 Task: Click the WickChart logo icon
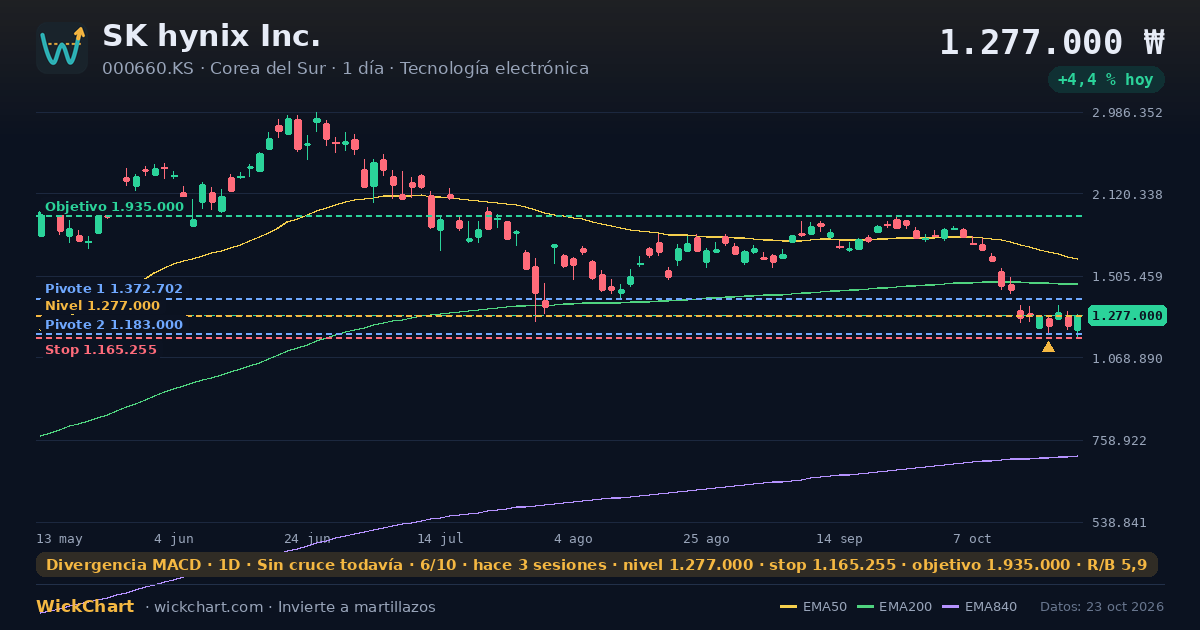coord(62,48)
